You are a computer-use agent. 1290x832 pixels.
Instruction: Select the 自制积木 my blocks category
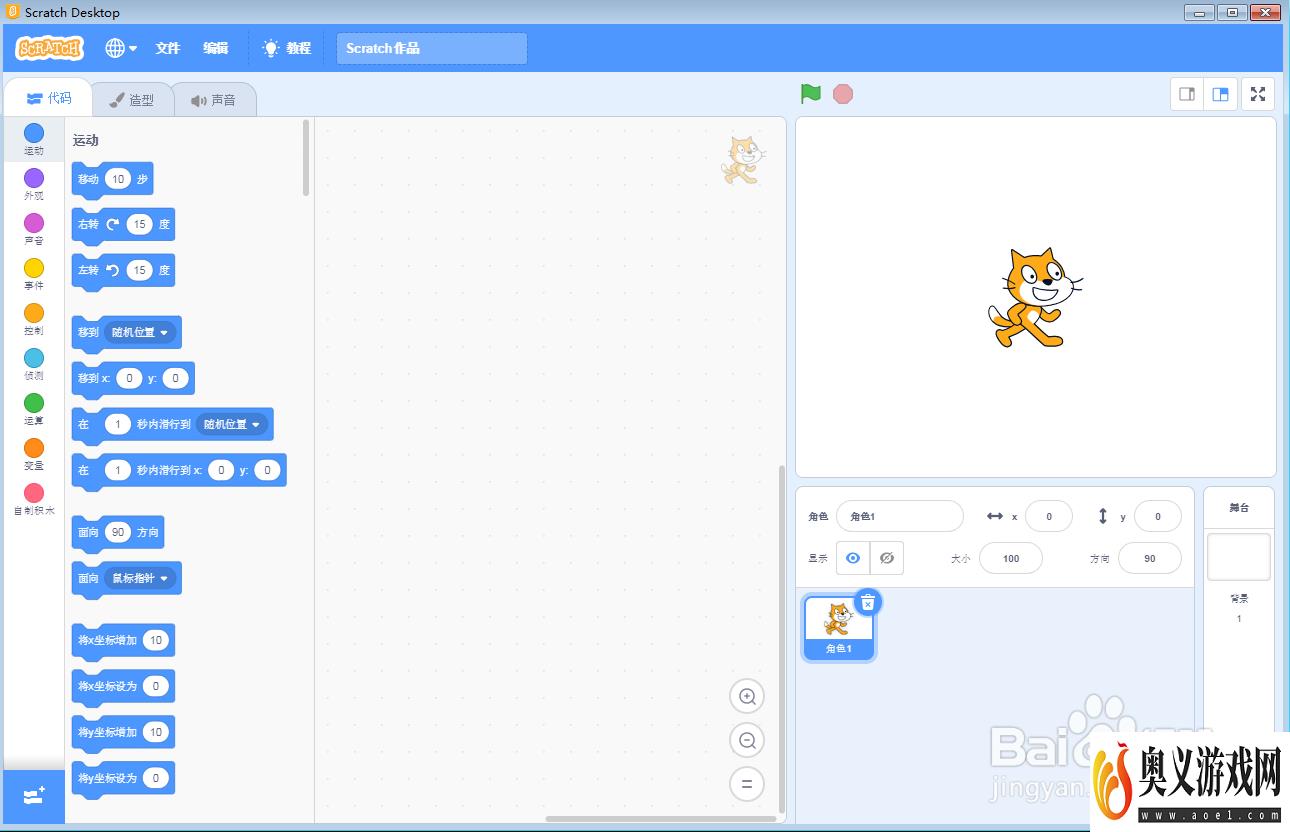pos(34,499)
